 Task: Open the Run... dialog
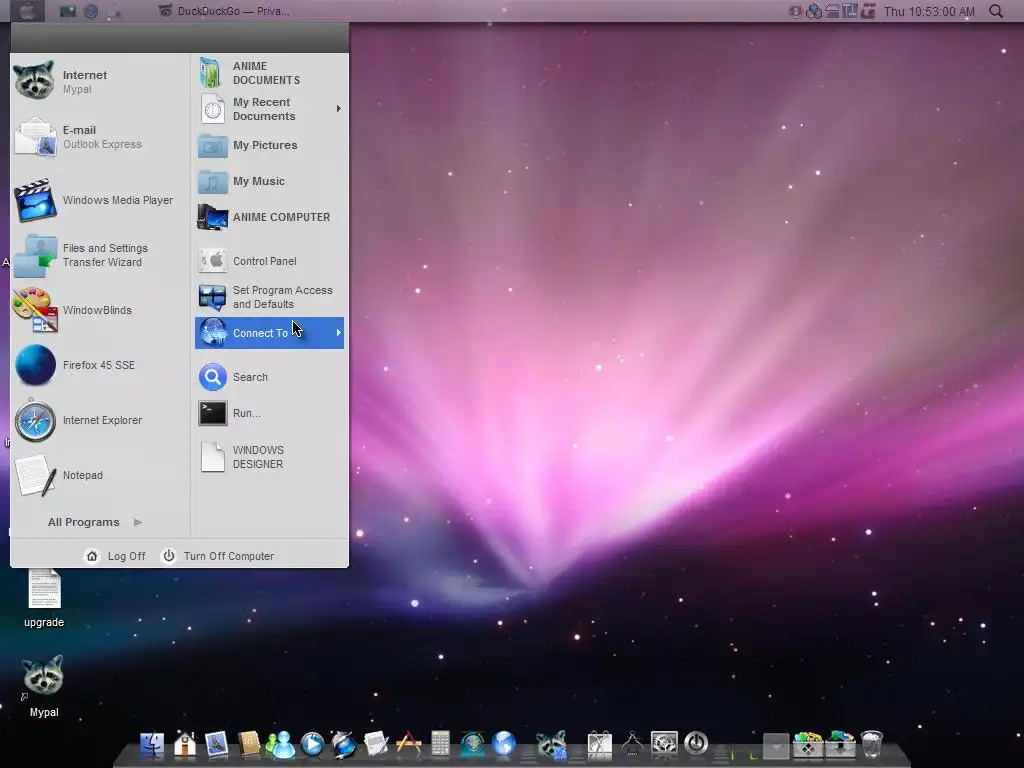269,413
